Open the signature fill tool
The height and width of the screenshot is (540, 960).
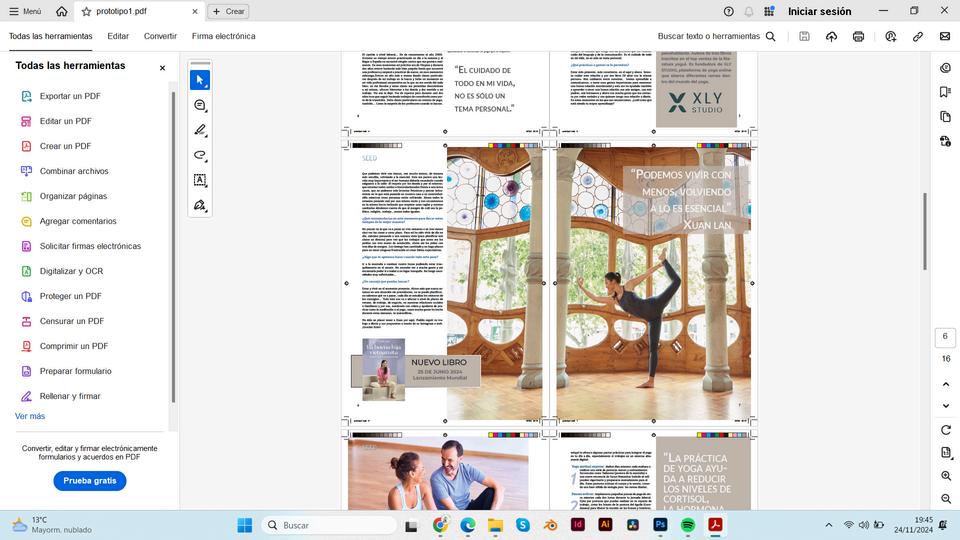[200, 205]
